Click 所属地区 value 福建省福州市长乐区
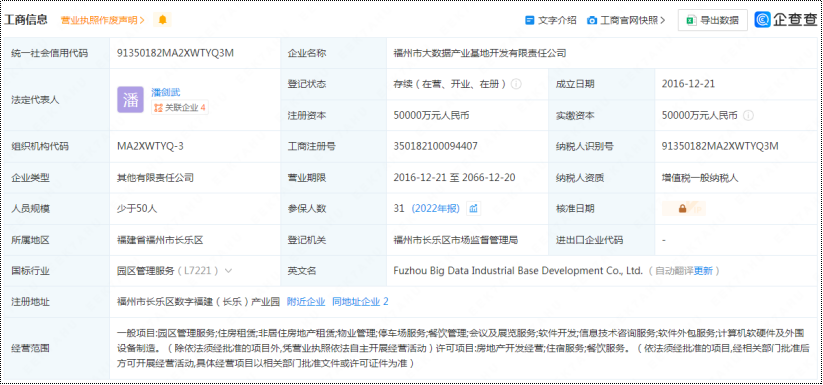 (160, 240)
